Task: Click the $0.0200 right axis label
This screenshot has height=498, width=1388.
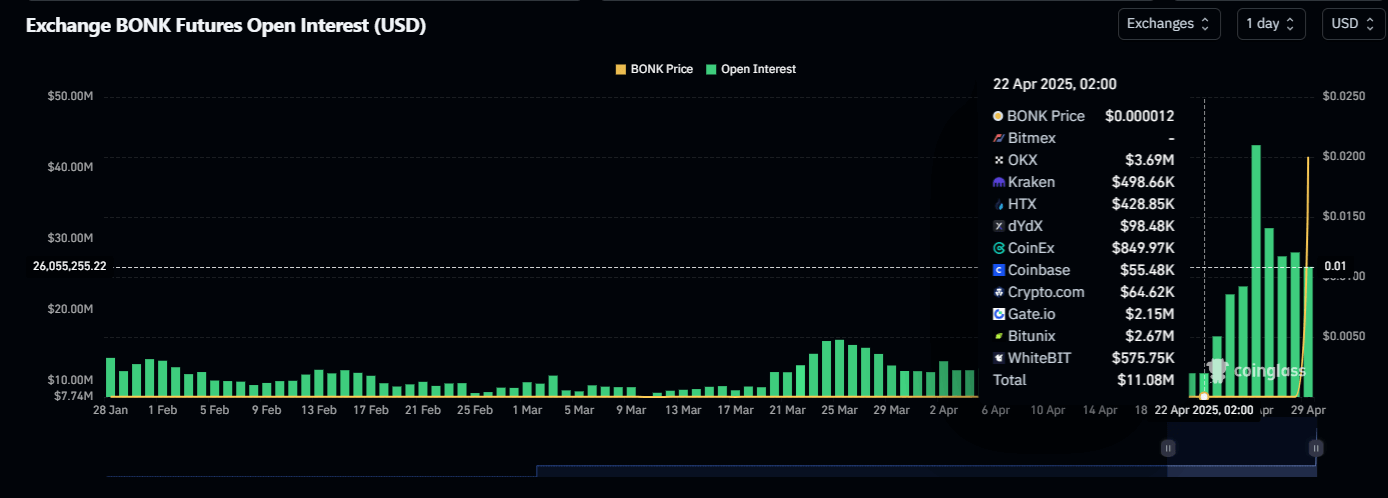Action: [x=1343, y=156]
